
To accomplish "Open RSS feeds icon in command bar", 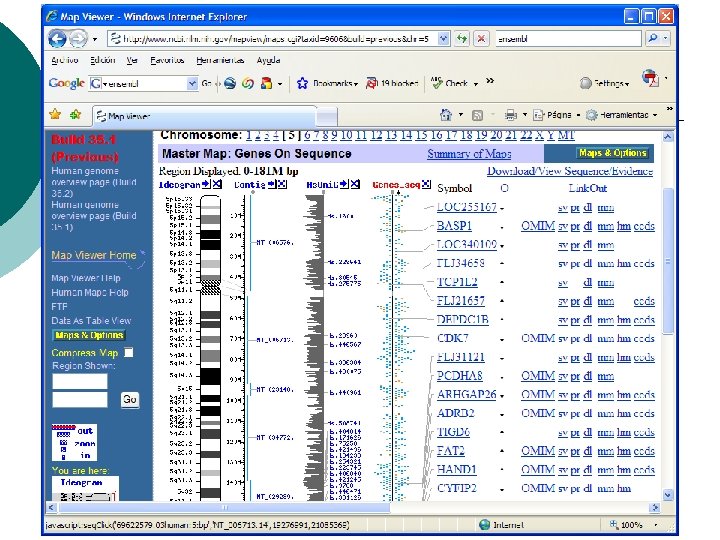I will click(478, 115).
